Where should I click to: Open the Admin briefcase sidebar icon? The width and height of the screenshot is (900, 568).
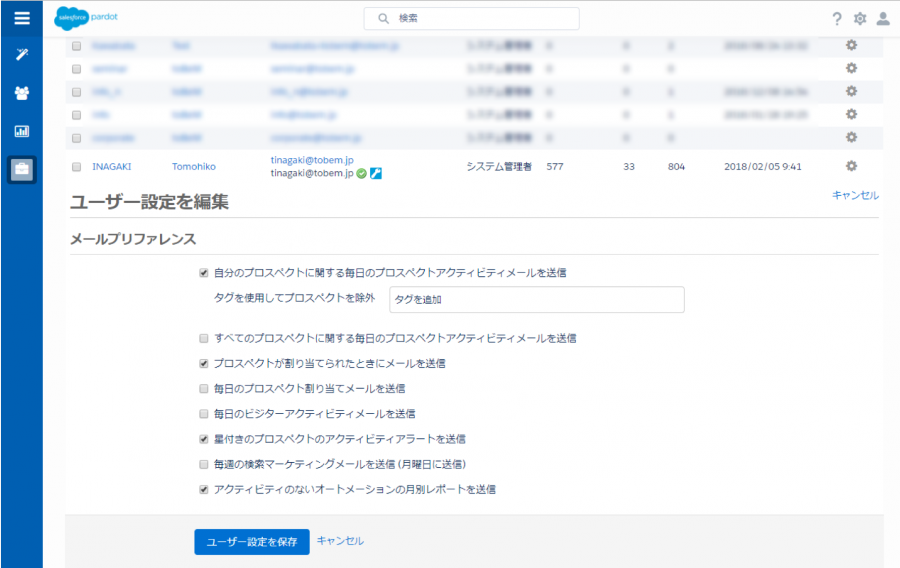[x=21, y=169]
